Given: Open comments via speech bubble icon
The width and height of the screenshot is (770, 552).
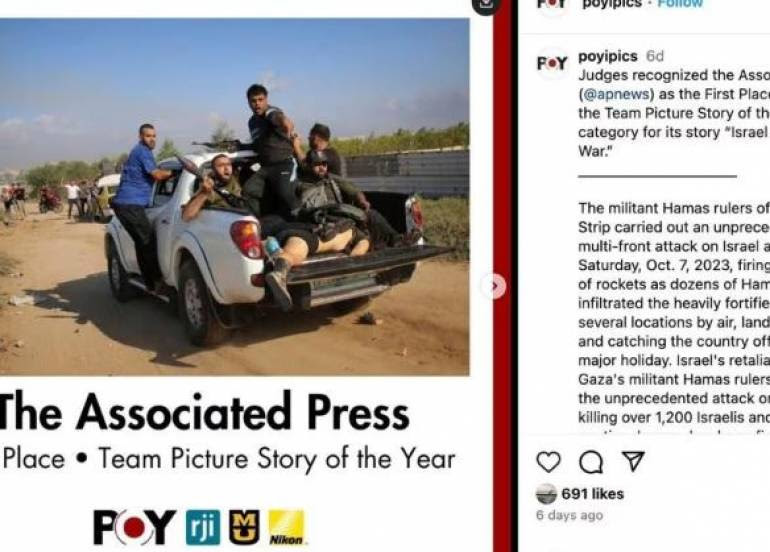Looking at the screenshot, I should point(591,462).
